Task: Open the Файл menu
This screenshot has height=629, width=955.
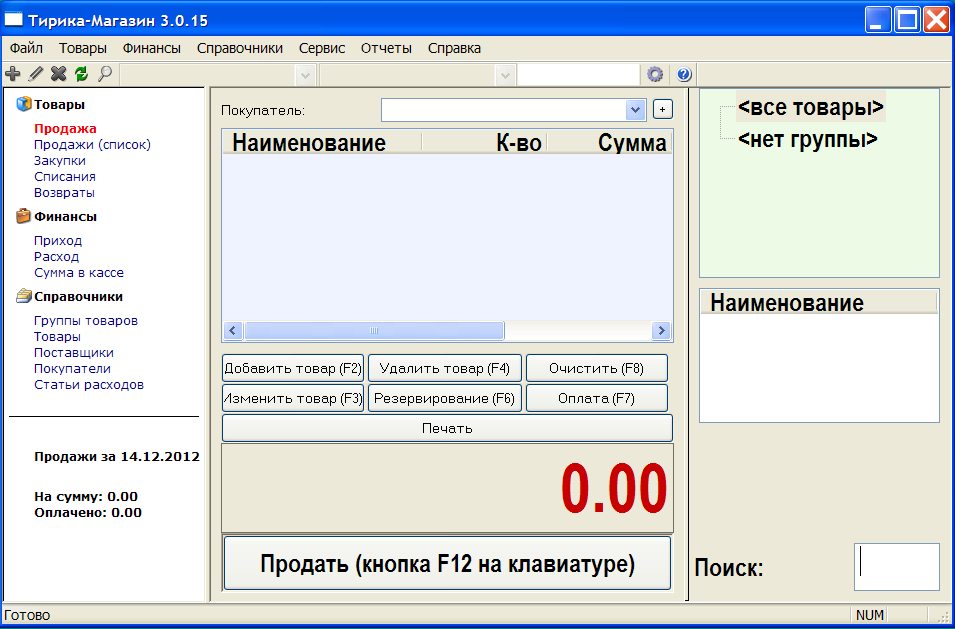Action: pos(26,48)
